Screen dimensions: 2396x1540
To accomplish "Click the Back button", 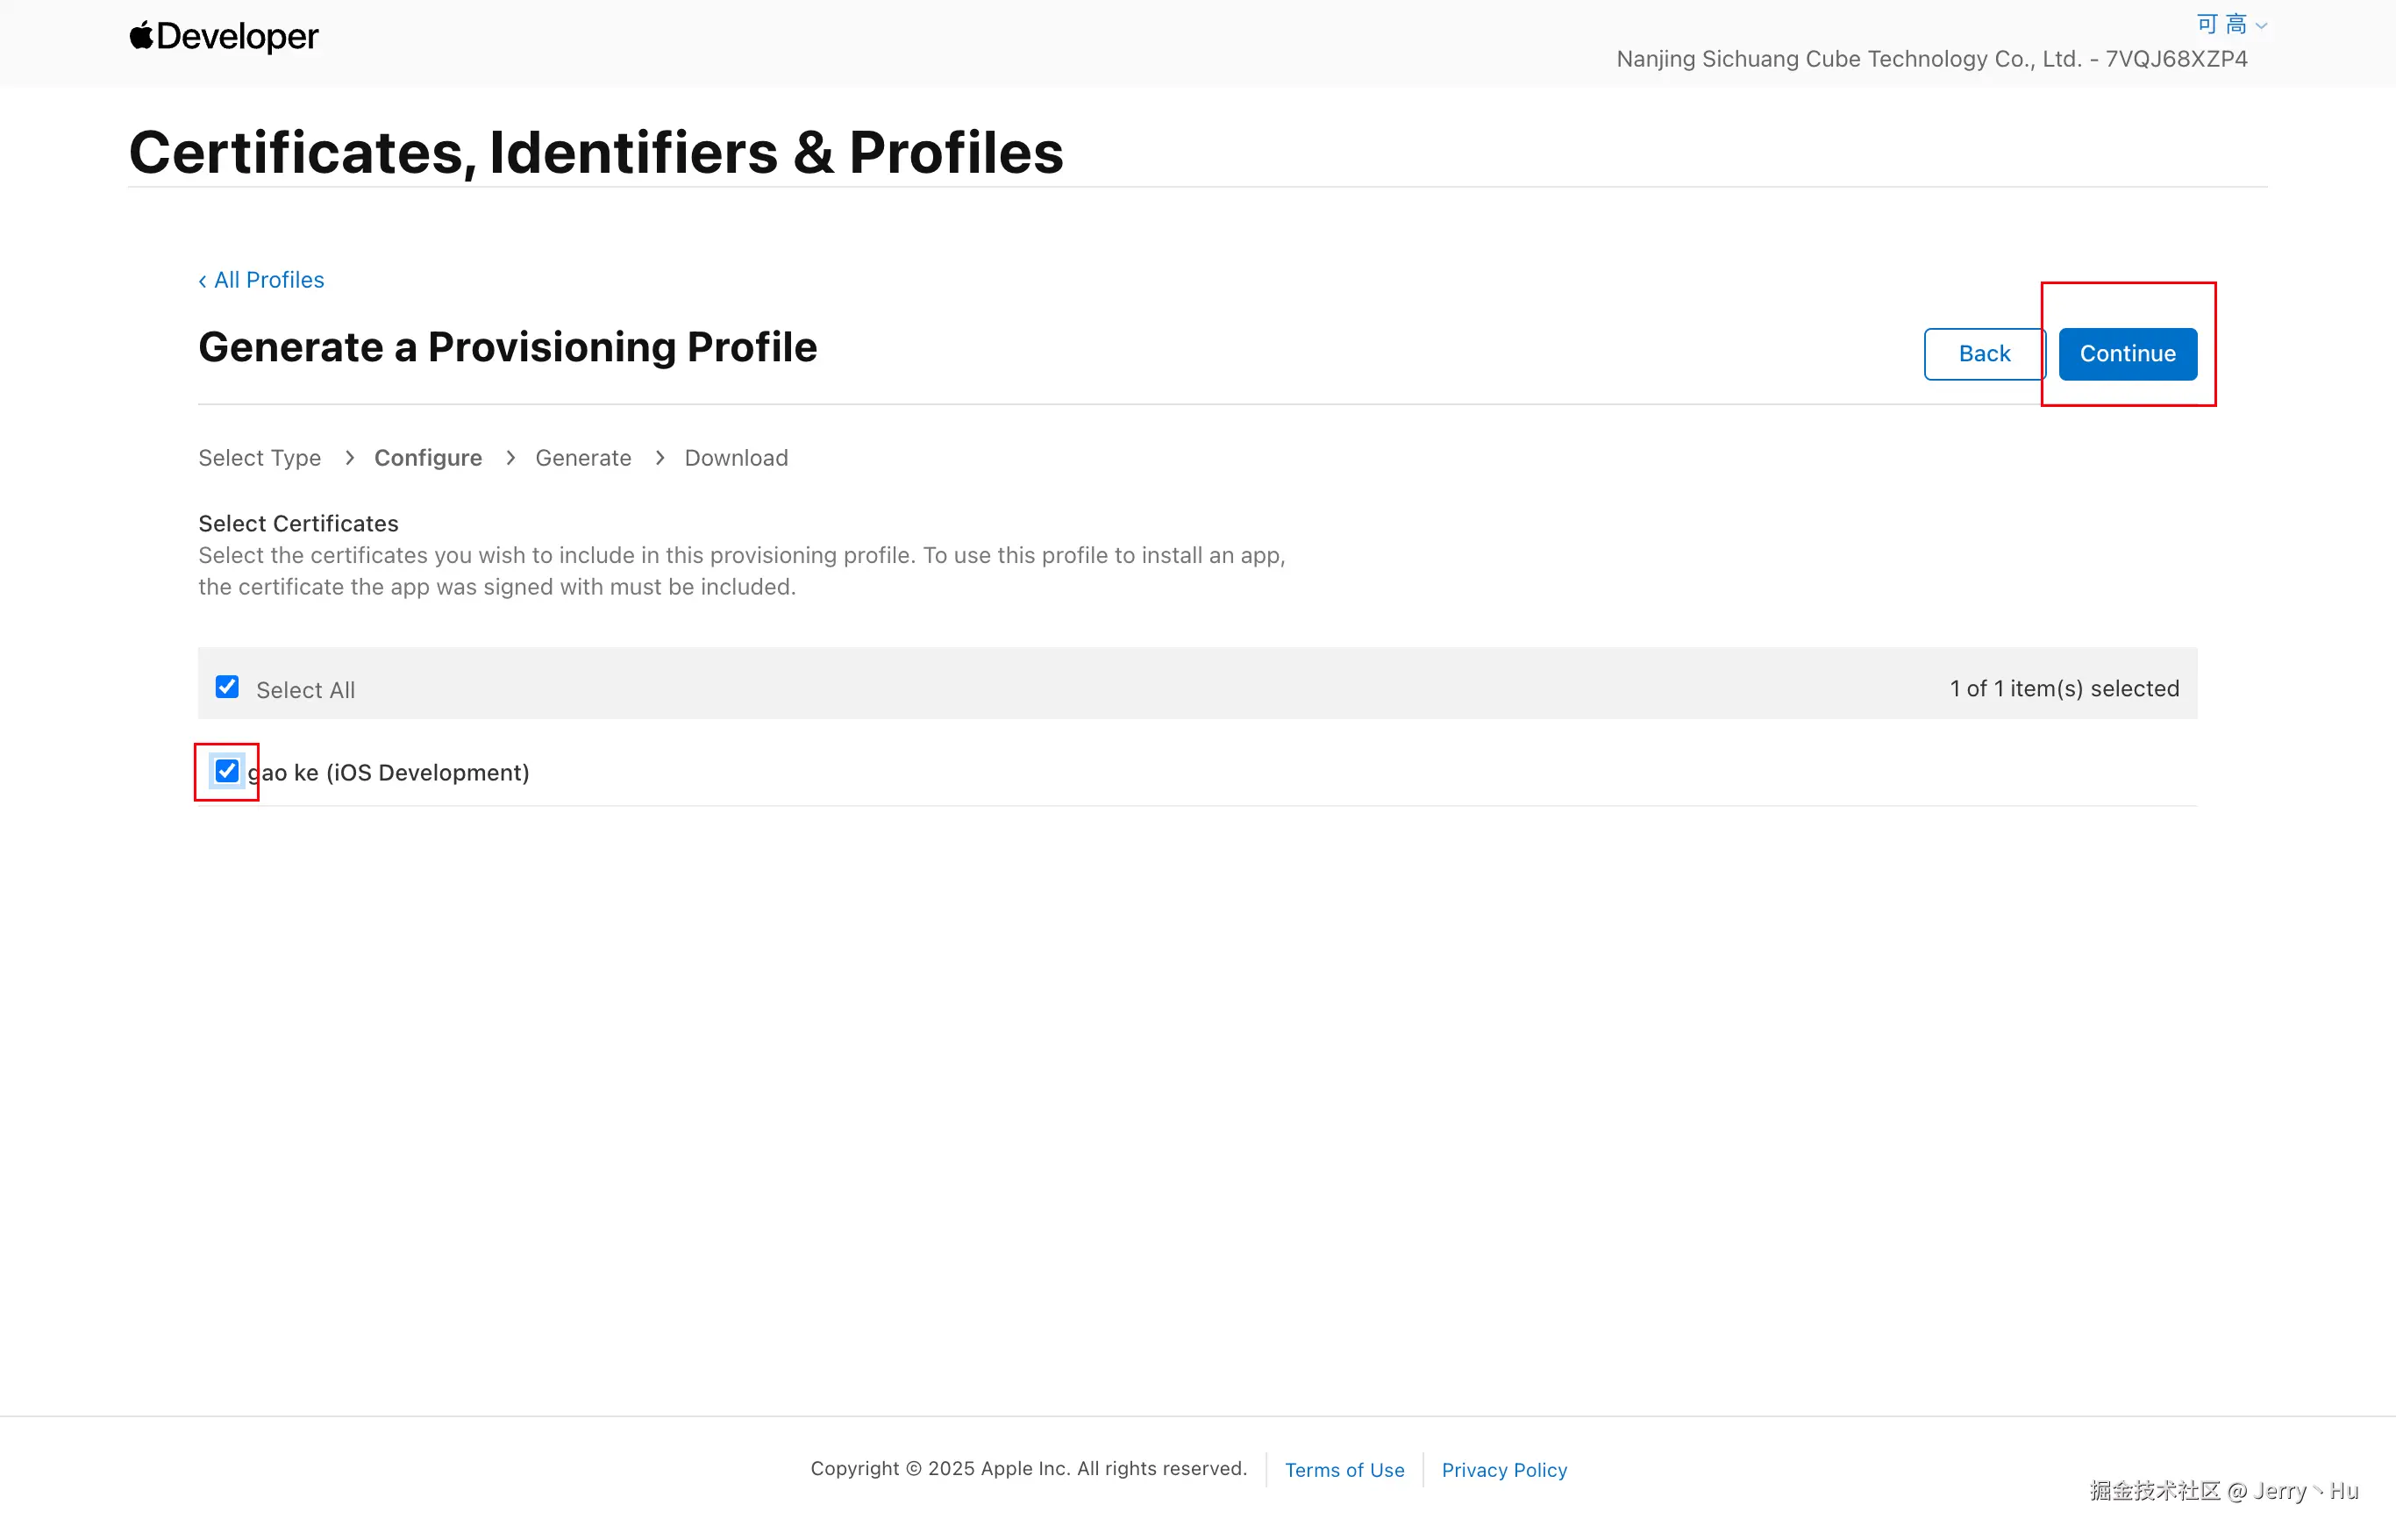I will (x=1983, y=354).
